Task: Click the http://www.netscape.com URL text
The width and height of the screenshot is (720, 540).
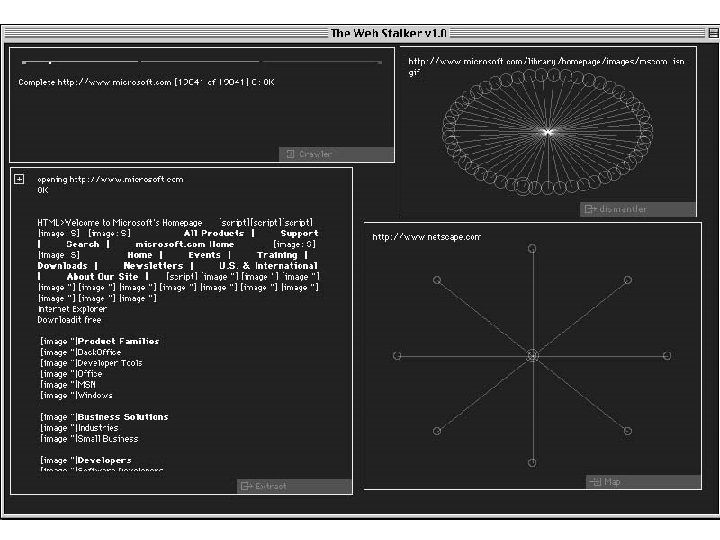Action: [426, 237]
